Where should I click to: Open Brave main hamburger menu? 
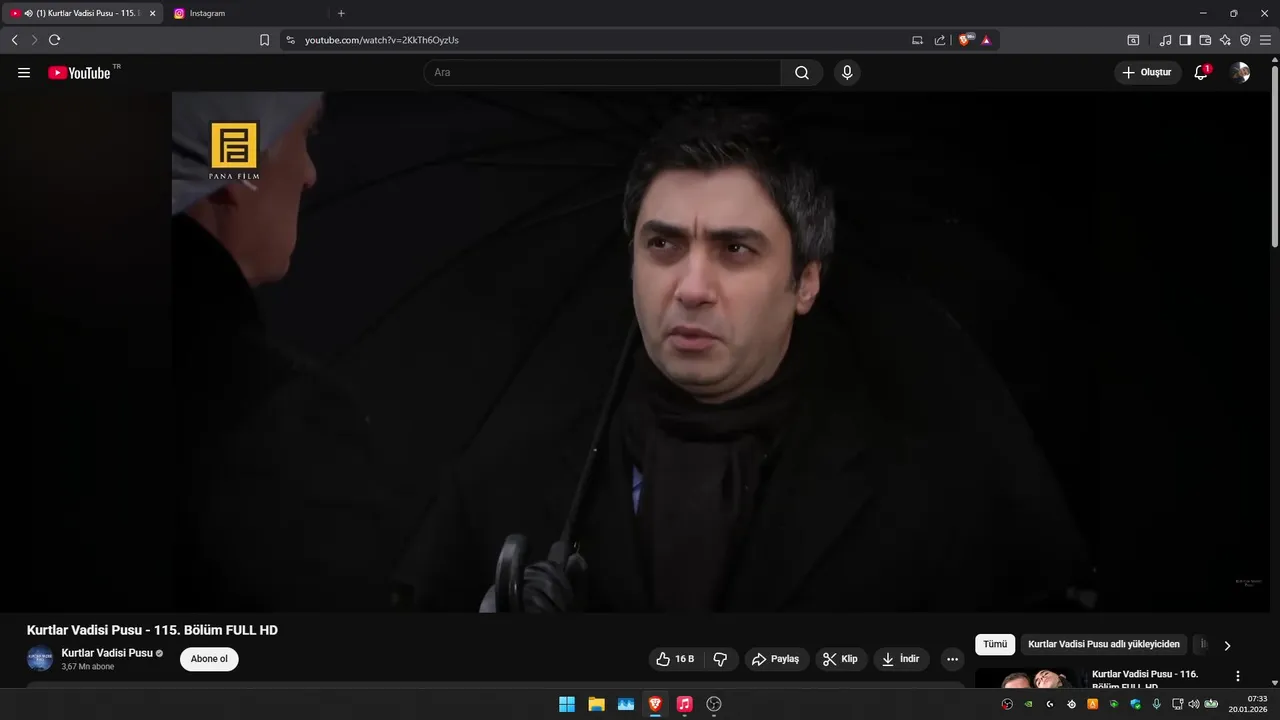(x=1265, y=40)
